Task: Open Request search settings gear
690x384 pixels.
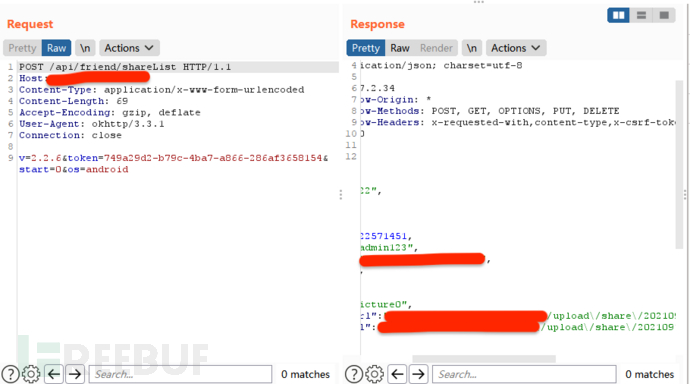Action: pyautogui.click(x=31, y=374)
